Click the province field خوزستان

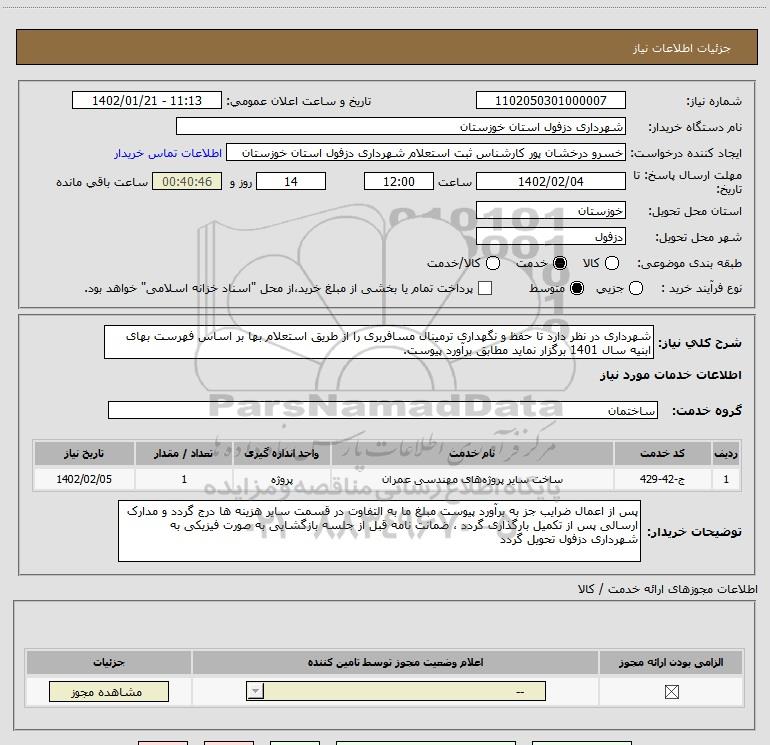[550, 210]
